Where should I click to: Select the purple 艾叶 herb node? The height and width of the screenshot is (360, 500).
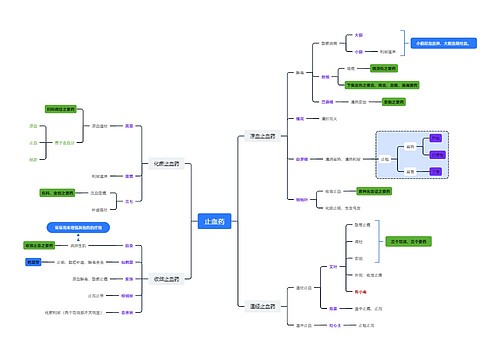[333, 267]
